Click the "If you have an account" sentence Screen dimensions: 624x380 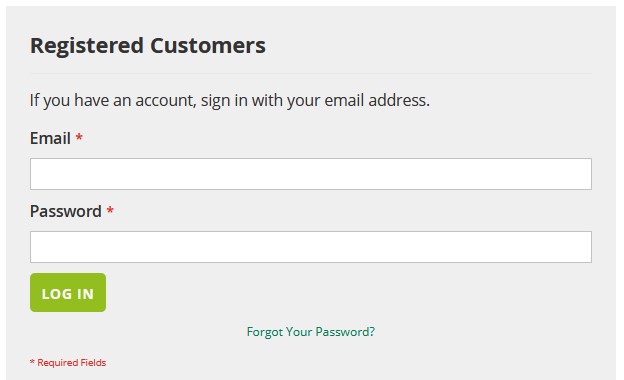pos(230,100)
